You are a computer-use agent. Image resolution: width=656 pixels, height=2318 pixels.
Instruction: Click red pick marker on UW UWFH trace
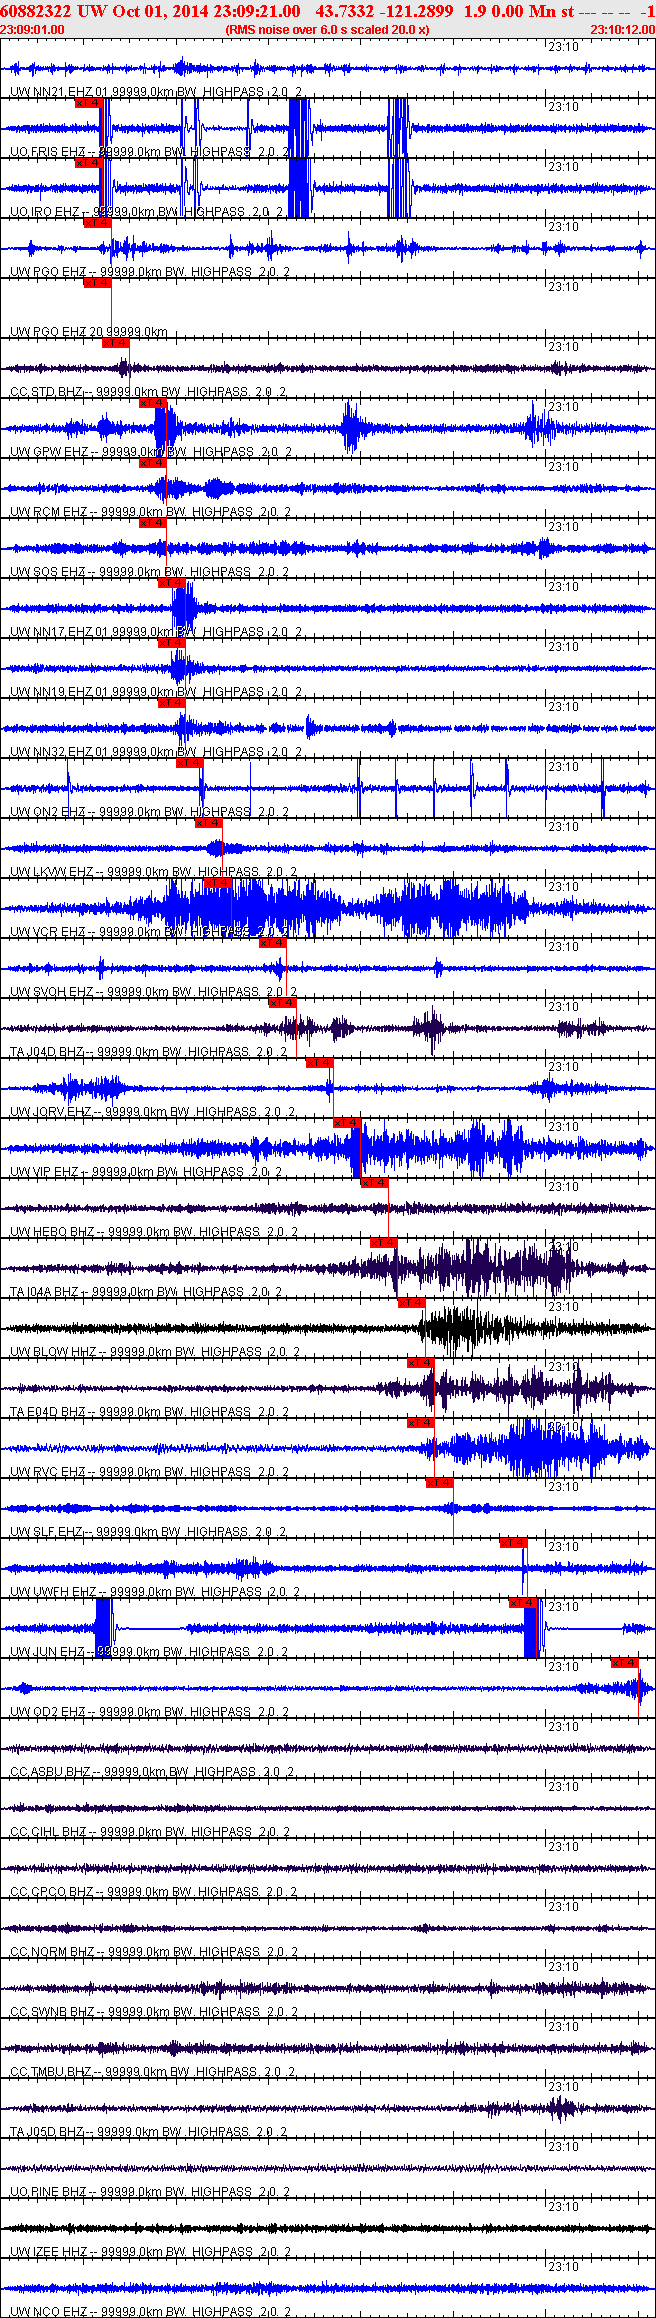(x=513, y=1543)
